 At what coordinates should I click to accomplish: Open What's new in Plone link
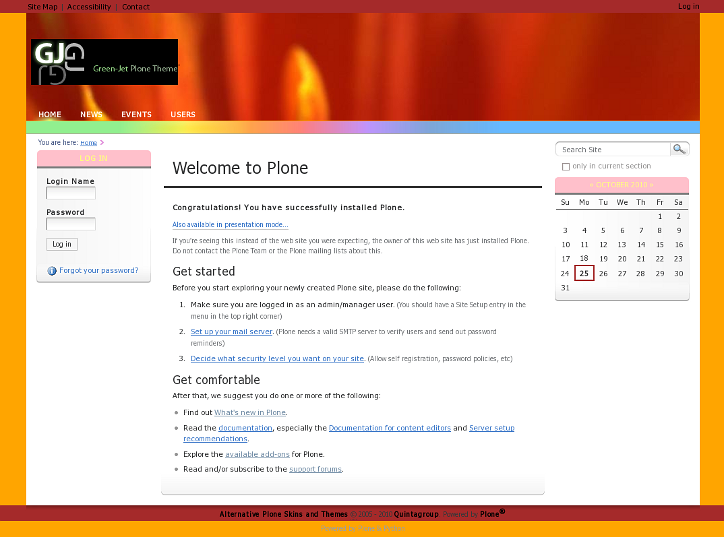click(250, 412)
